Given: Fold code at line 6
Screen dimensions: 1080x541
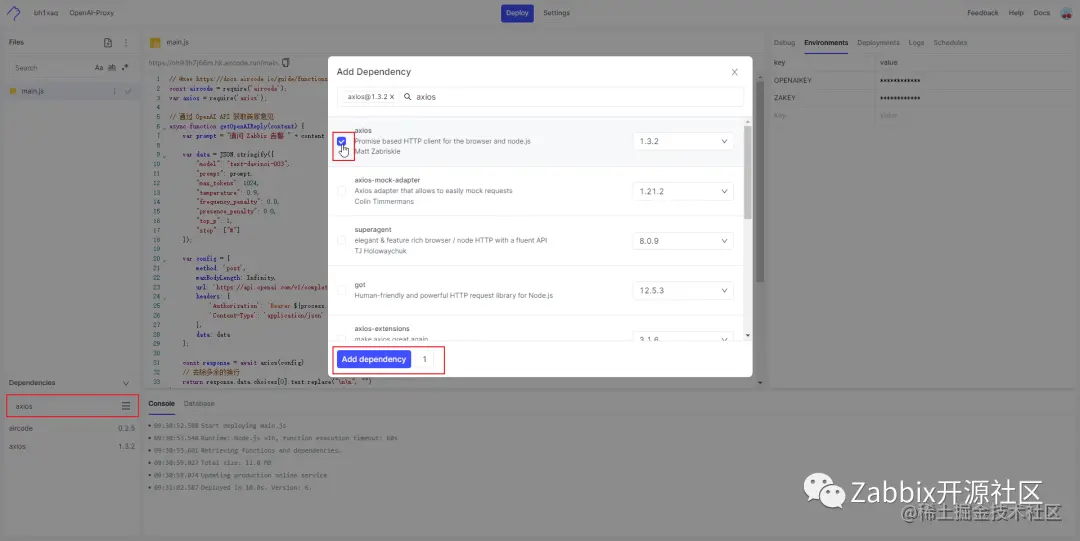Looking at the screenshot, I should [x=163, y=127].
